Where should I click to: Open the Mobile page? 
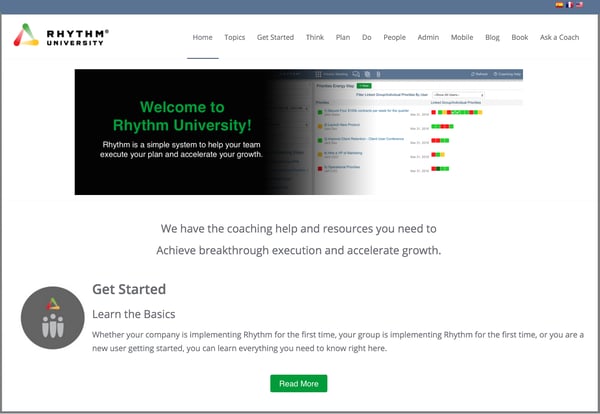coord(462,37)
